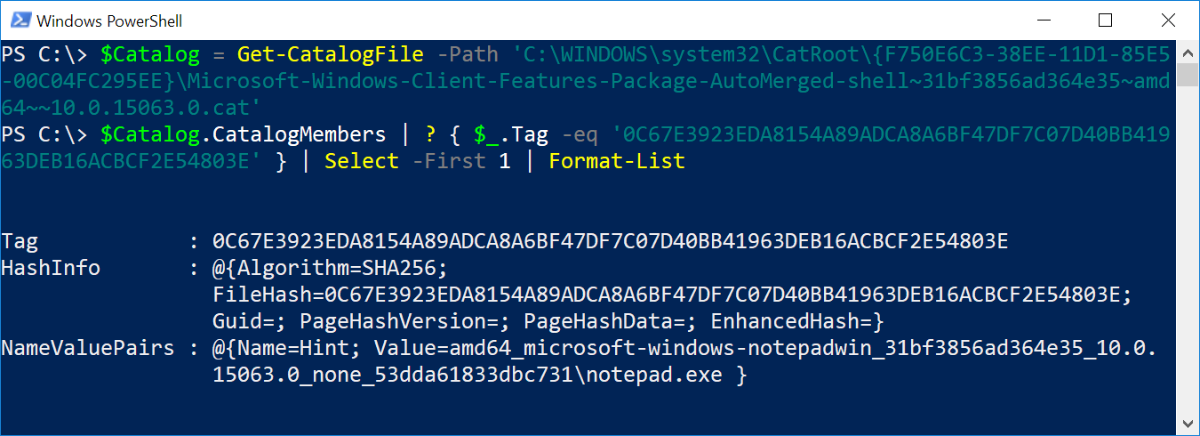Click the vertical scrollbar thumb

(x=1187, y=76)
